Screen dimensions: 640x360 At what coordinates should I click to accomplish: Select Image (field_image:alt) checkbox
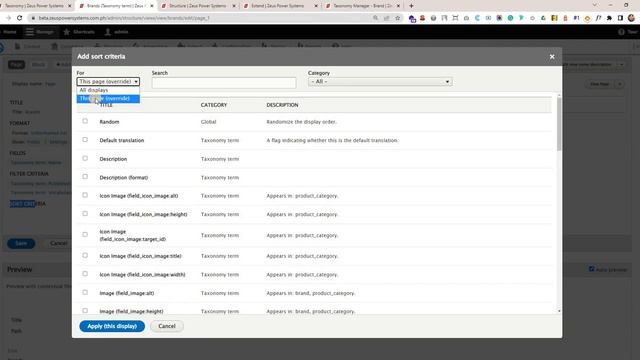tap(85, 292)
